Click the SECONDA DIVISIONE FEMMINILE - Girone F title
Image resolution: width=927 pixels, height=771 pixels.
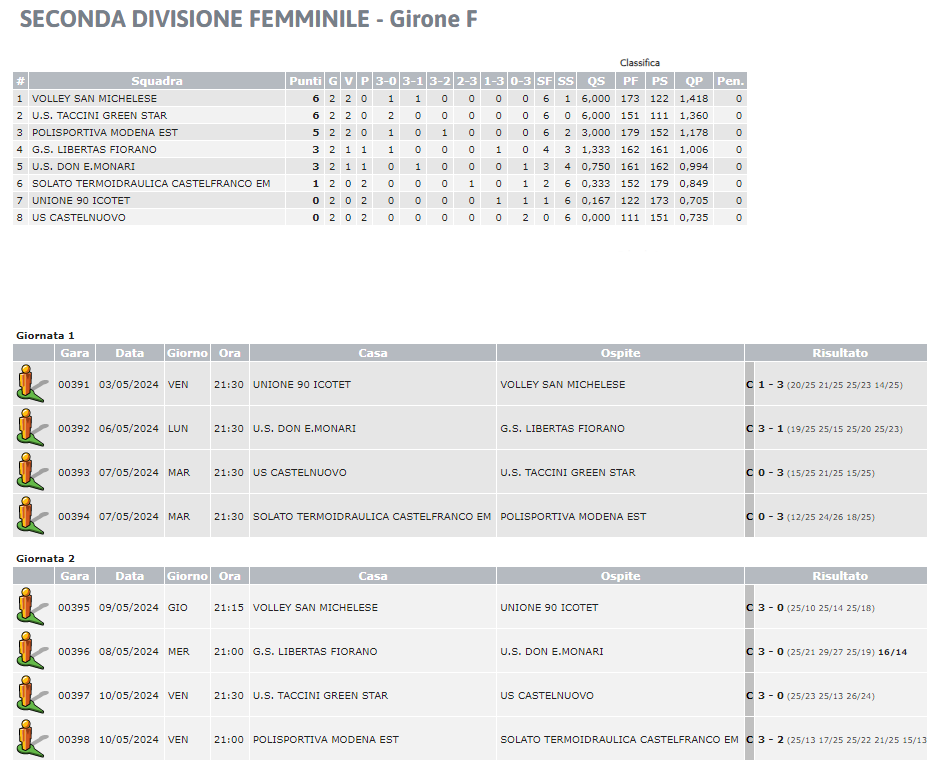click(x=248, y=19)
